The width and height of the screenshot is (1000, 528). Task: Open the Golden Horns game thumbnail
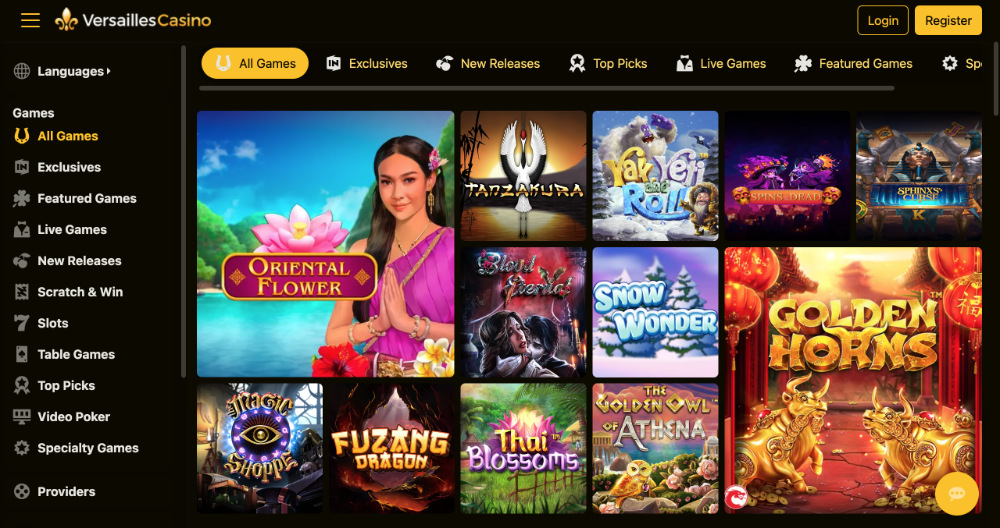click(853, 380)
